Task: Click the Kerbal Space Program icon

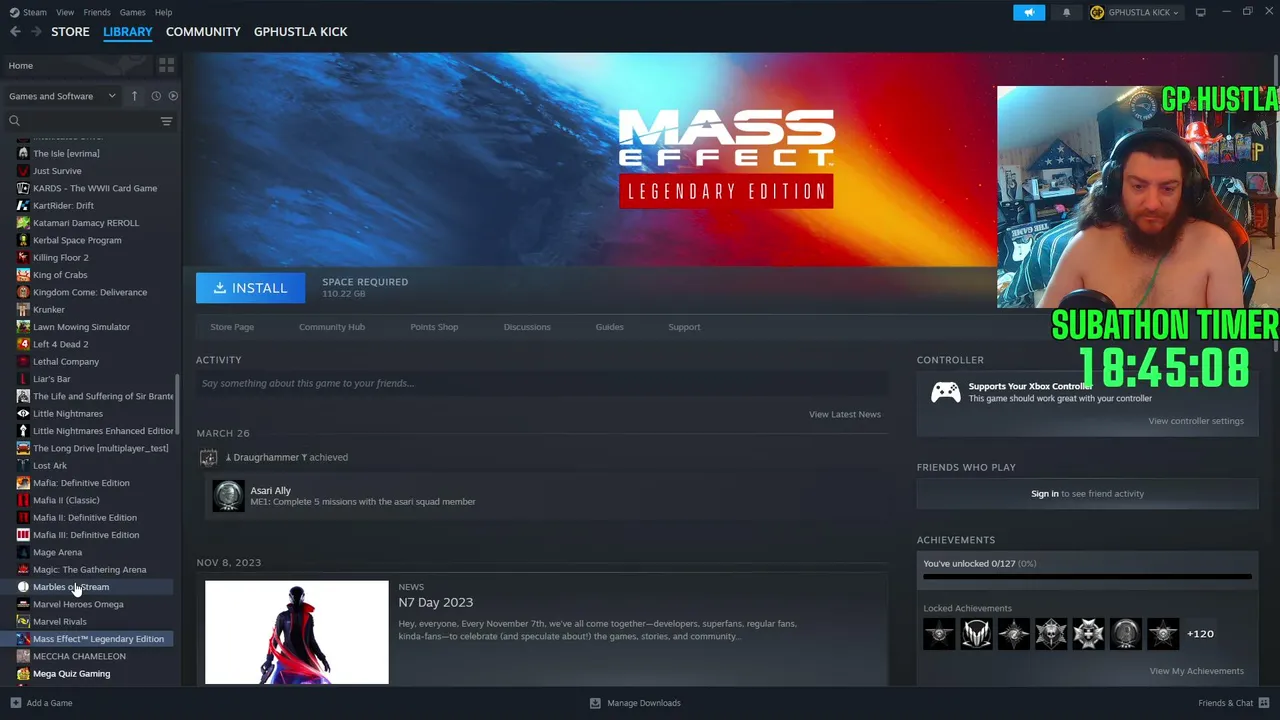Action: point(23,240)
